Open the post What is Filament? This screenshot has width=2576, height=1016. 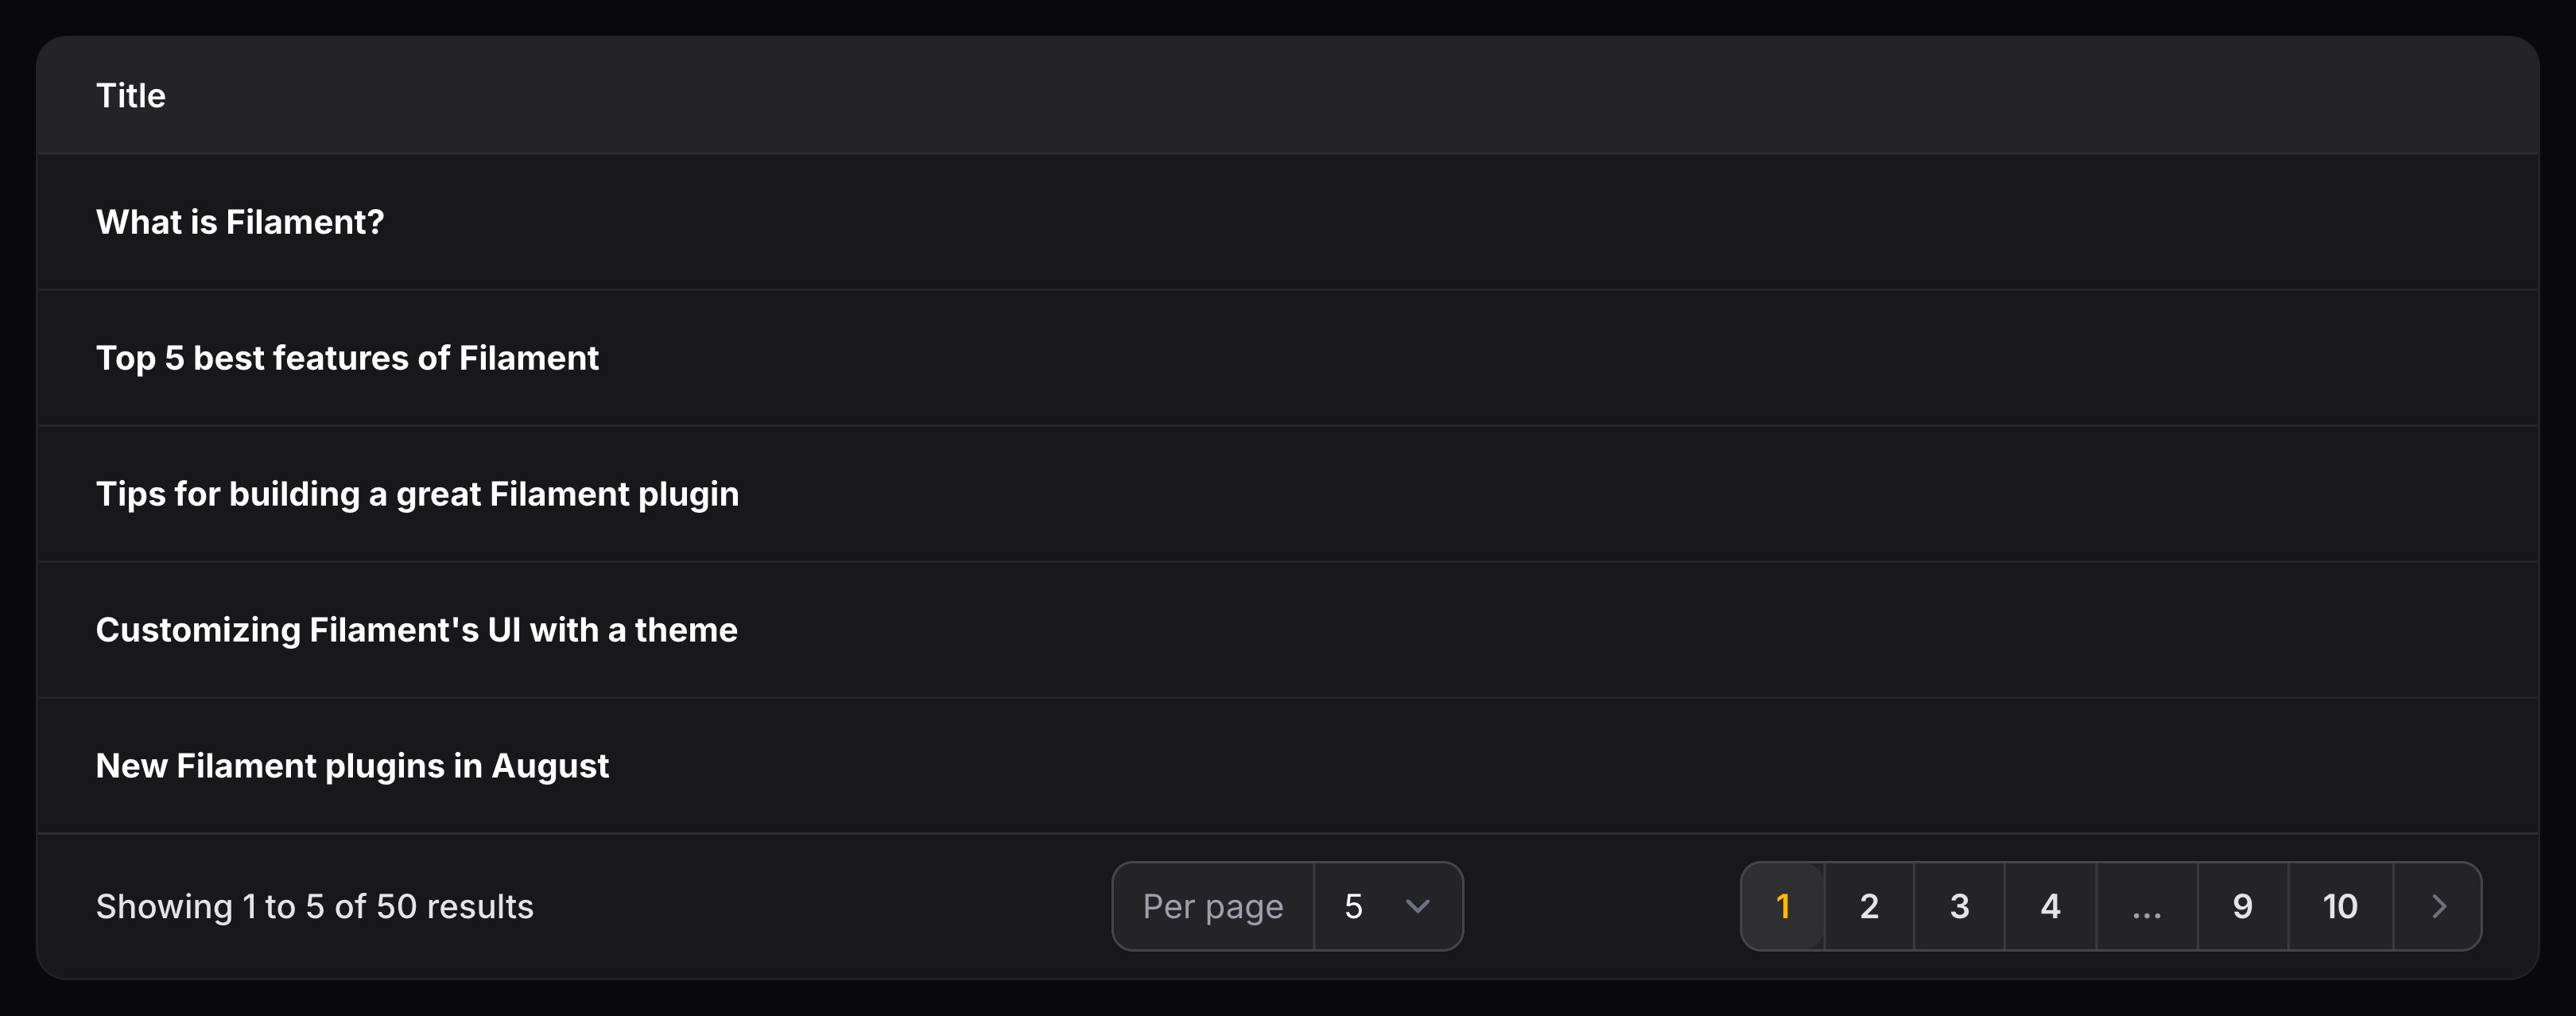tap(240, 222)
